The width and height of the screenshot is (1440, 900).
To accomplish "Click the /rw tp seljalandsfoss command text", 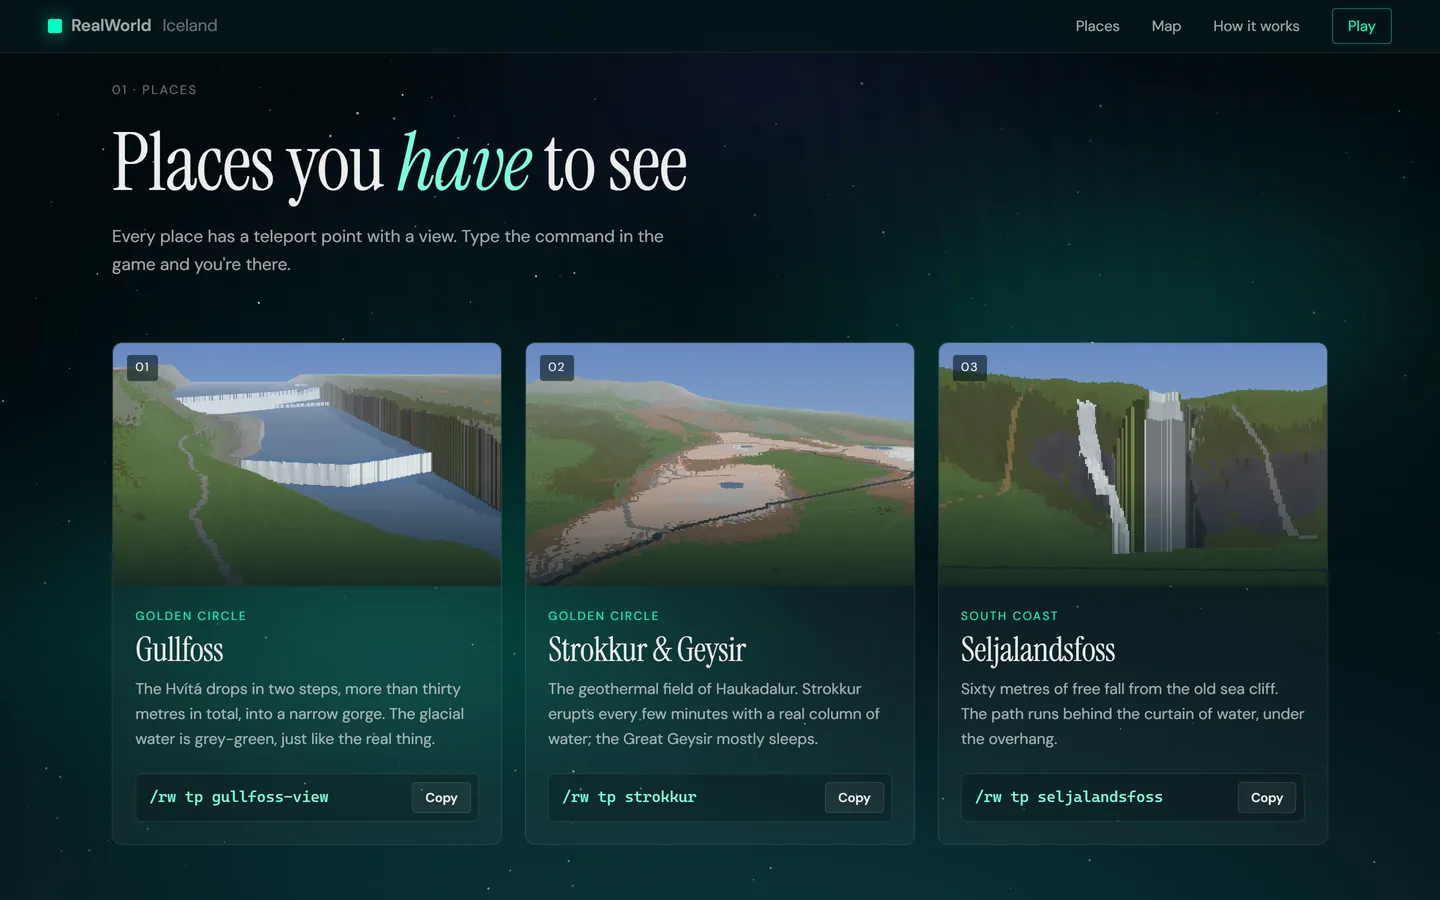I will pyautogui.click(x=1069, y=797).
